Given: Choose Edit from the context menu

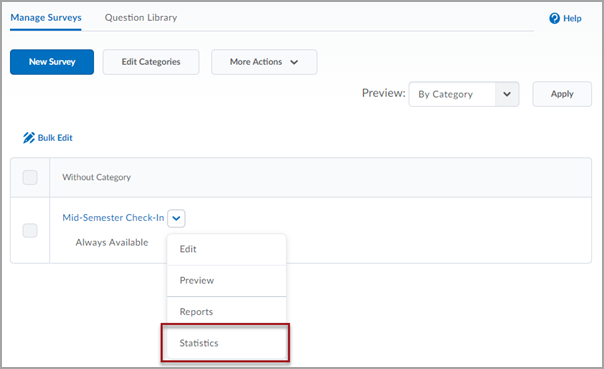Looking at the screenshot, I should click(226, 249).
